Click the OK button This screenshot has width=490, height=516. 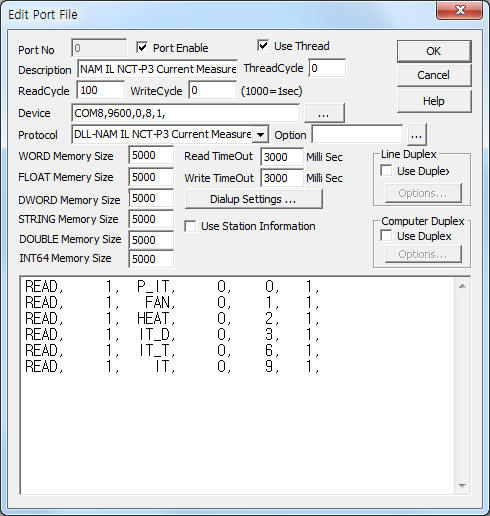coord(434,51)
